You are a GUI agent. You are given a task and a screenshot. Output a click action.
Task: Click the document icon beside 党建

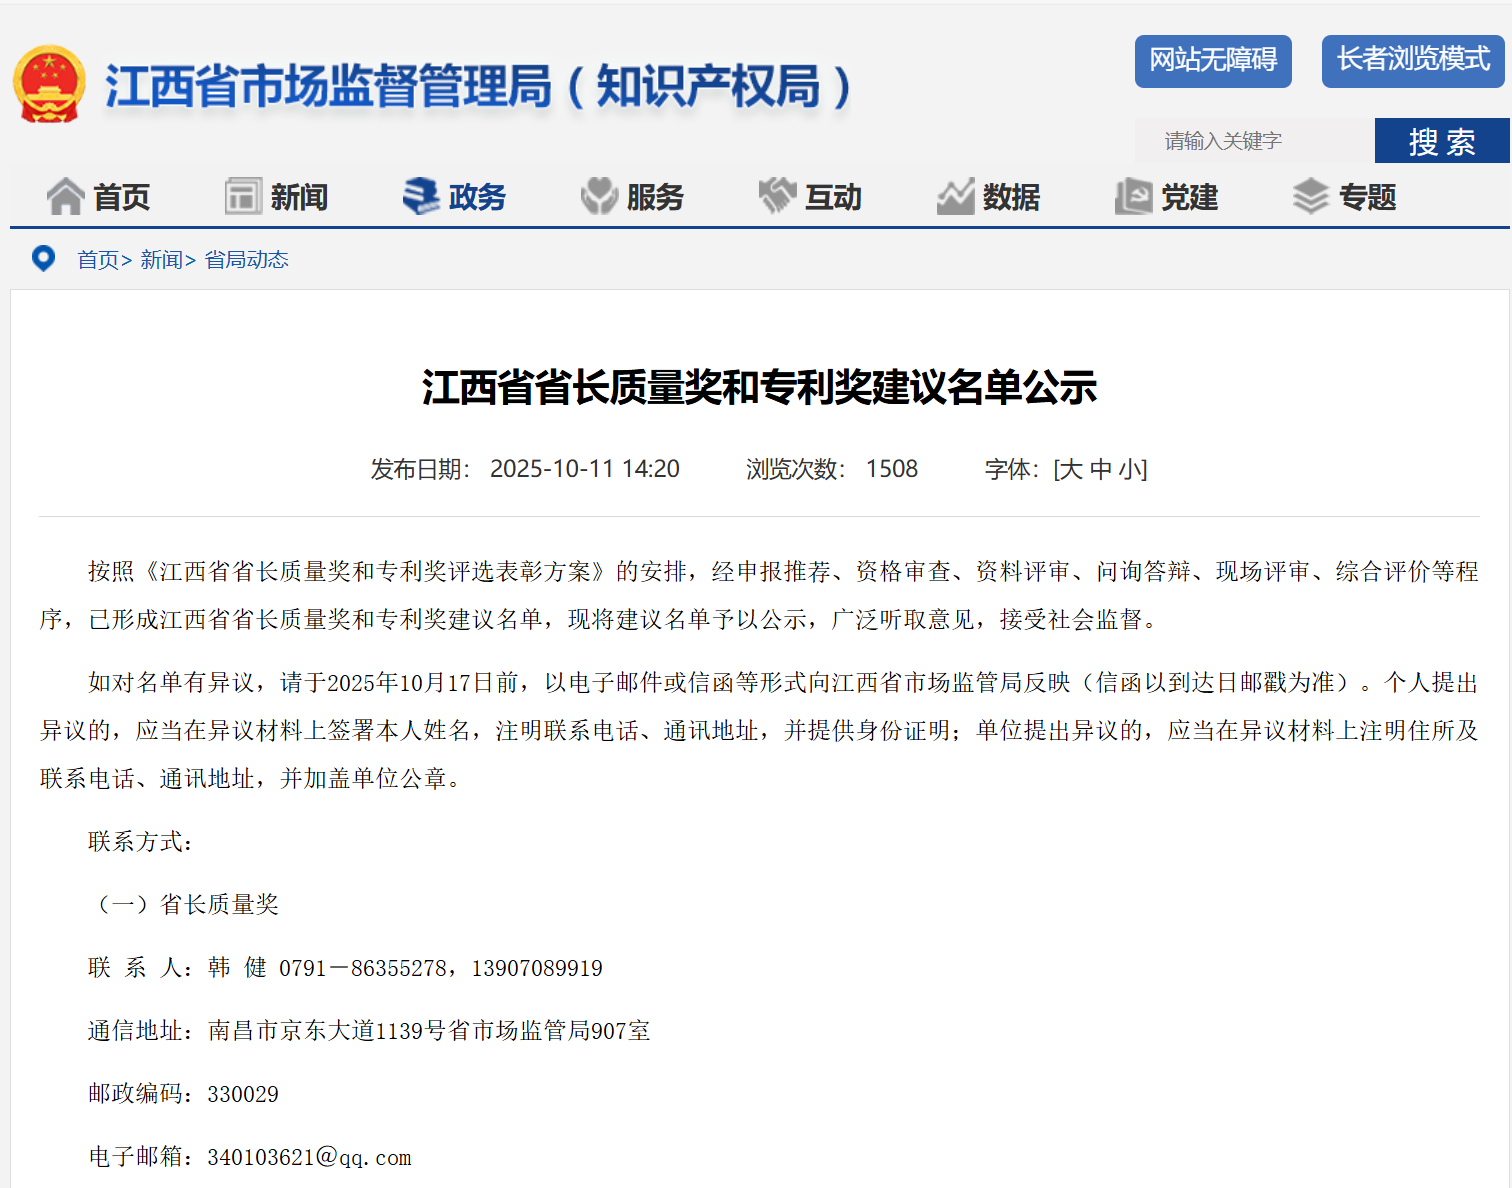pos(1133,197)
